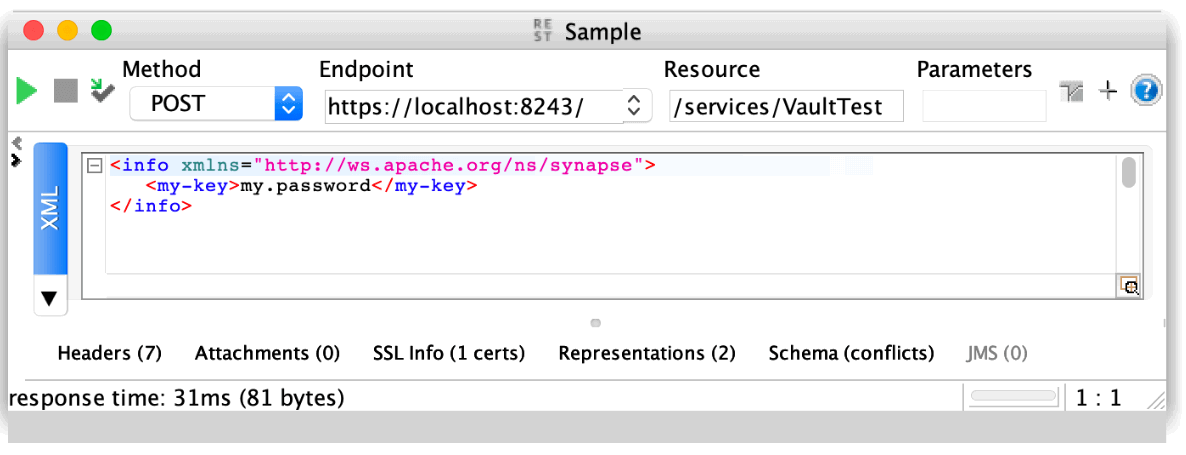Run the request with the green play icon
Screen dimensions: 1186x455
click(27, 91)
